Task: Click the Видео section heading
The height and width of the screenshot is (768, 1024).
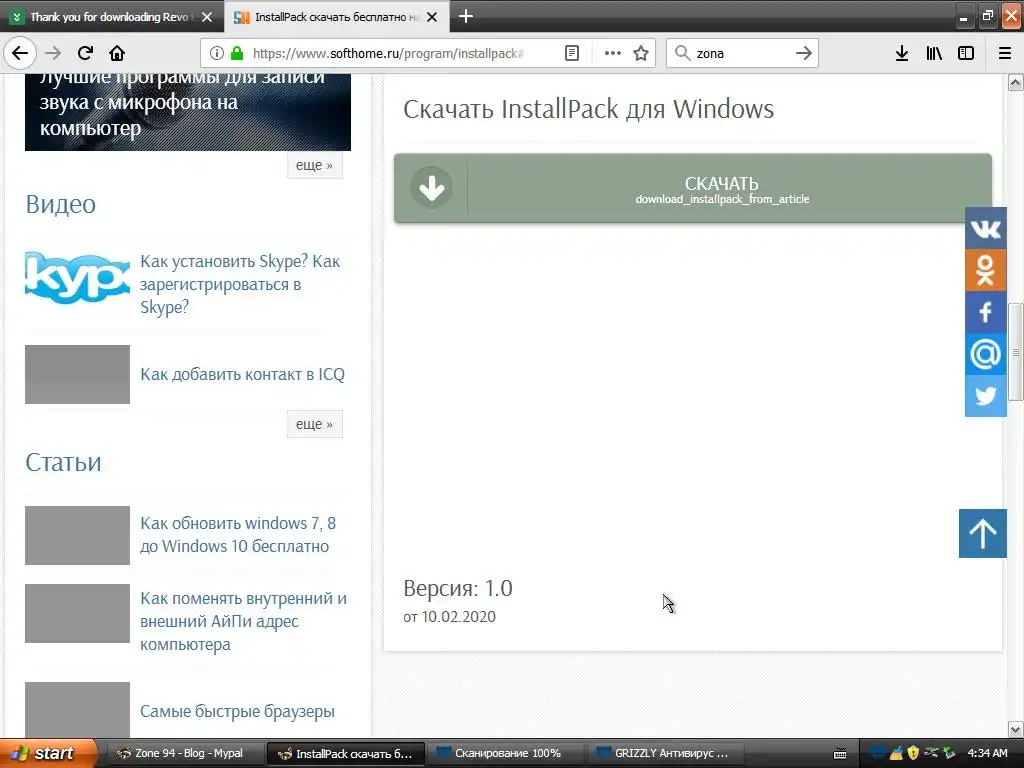Action: [60, 204]
